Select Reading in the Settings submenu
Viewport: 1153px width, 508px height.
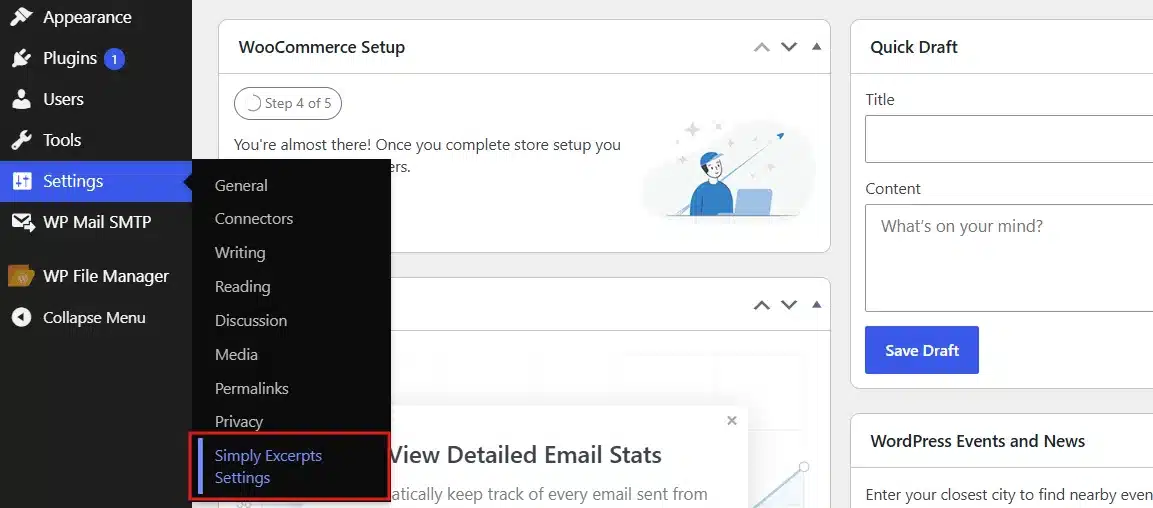[243, 287]
